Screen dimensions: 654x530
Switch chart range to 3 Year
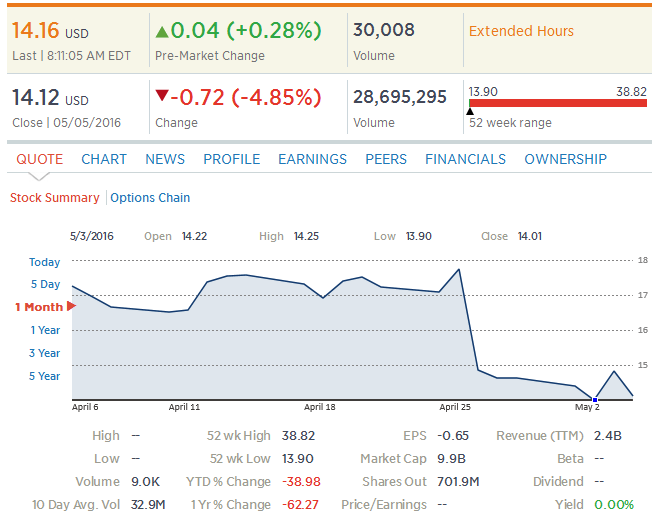point(44,353)
